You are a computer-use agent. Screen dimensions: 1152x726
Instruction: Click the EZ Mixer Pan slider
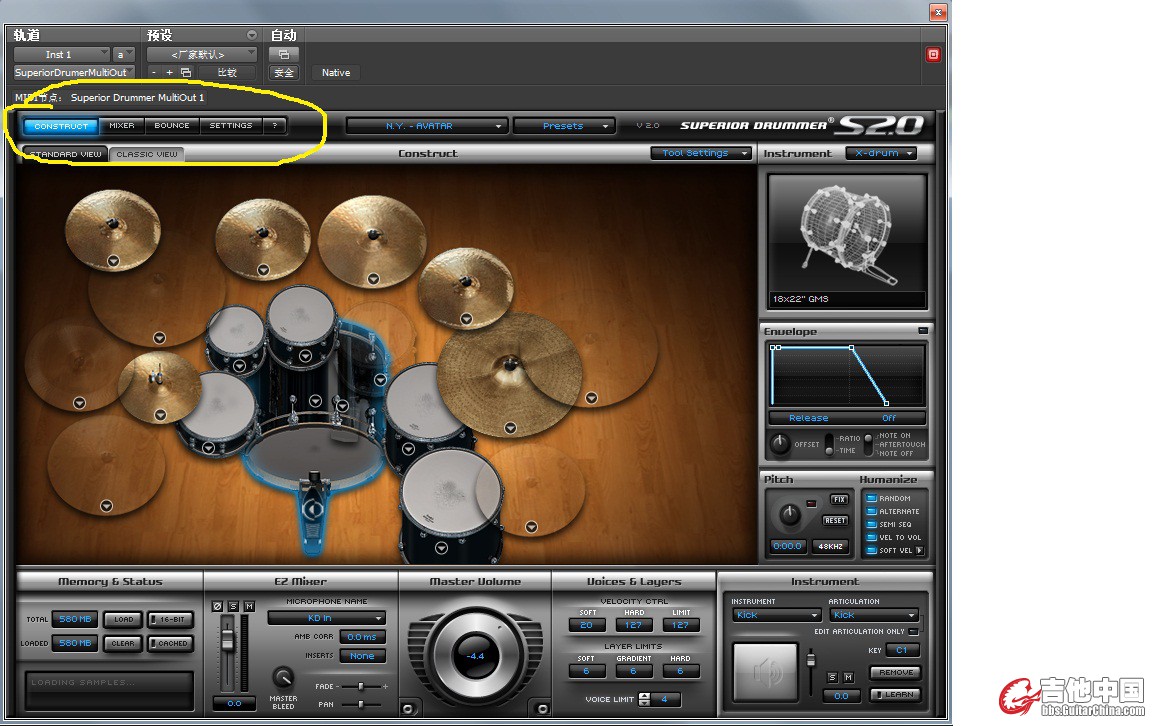360,704
